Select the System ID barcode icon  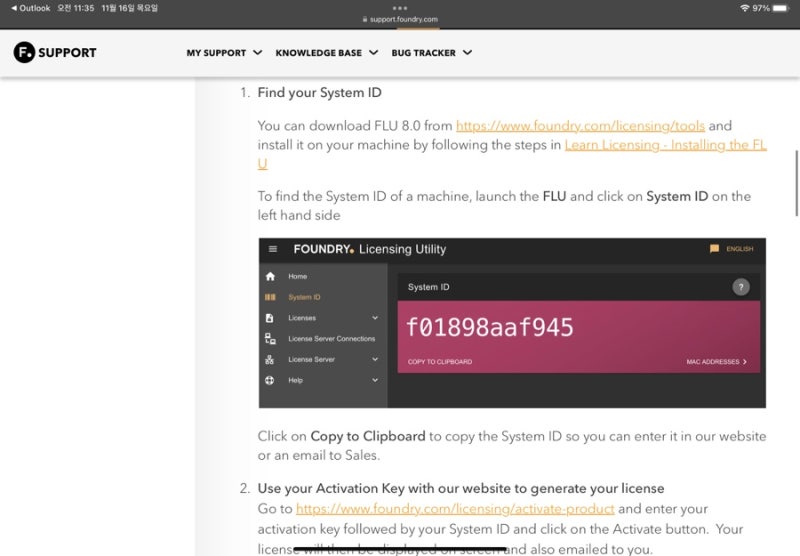270,297
